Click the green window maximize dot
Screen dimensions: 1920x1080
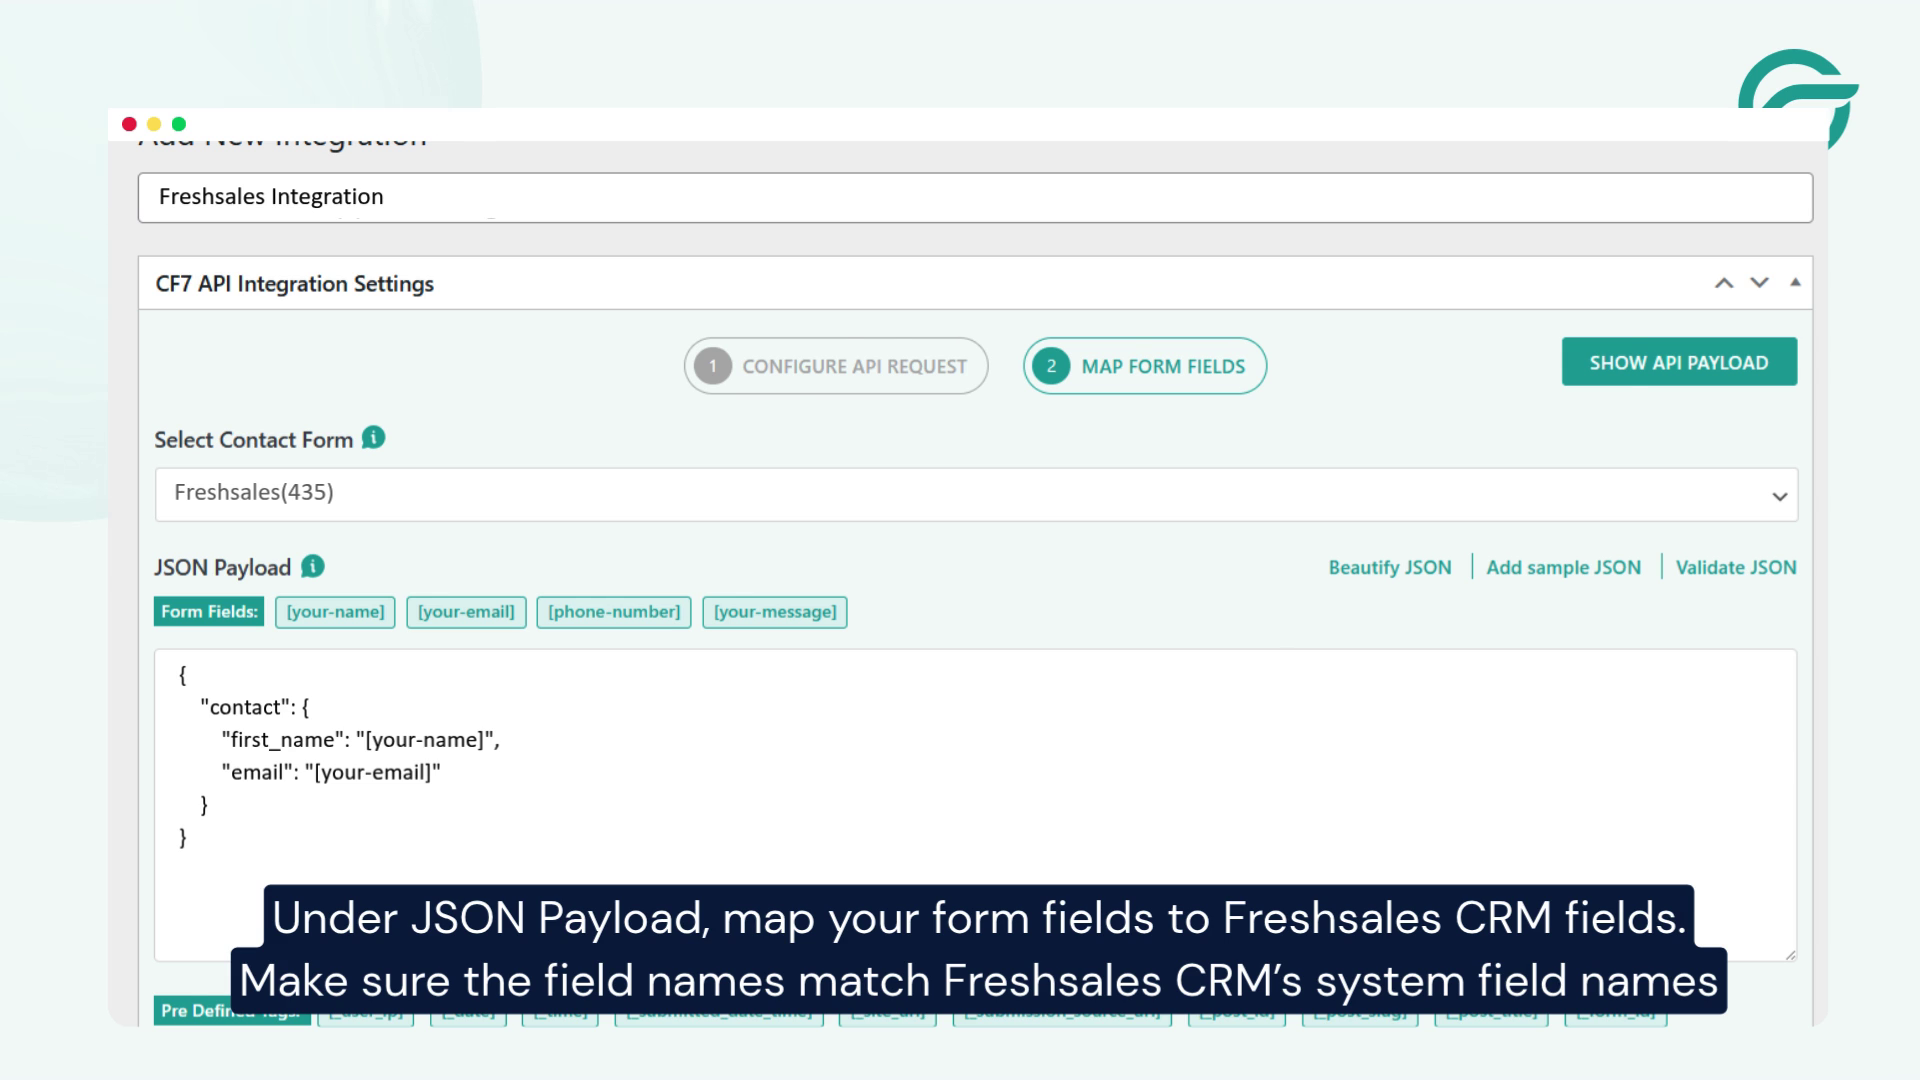(179, 124)
